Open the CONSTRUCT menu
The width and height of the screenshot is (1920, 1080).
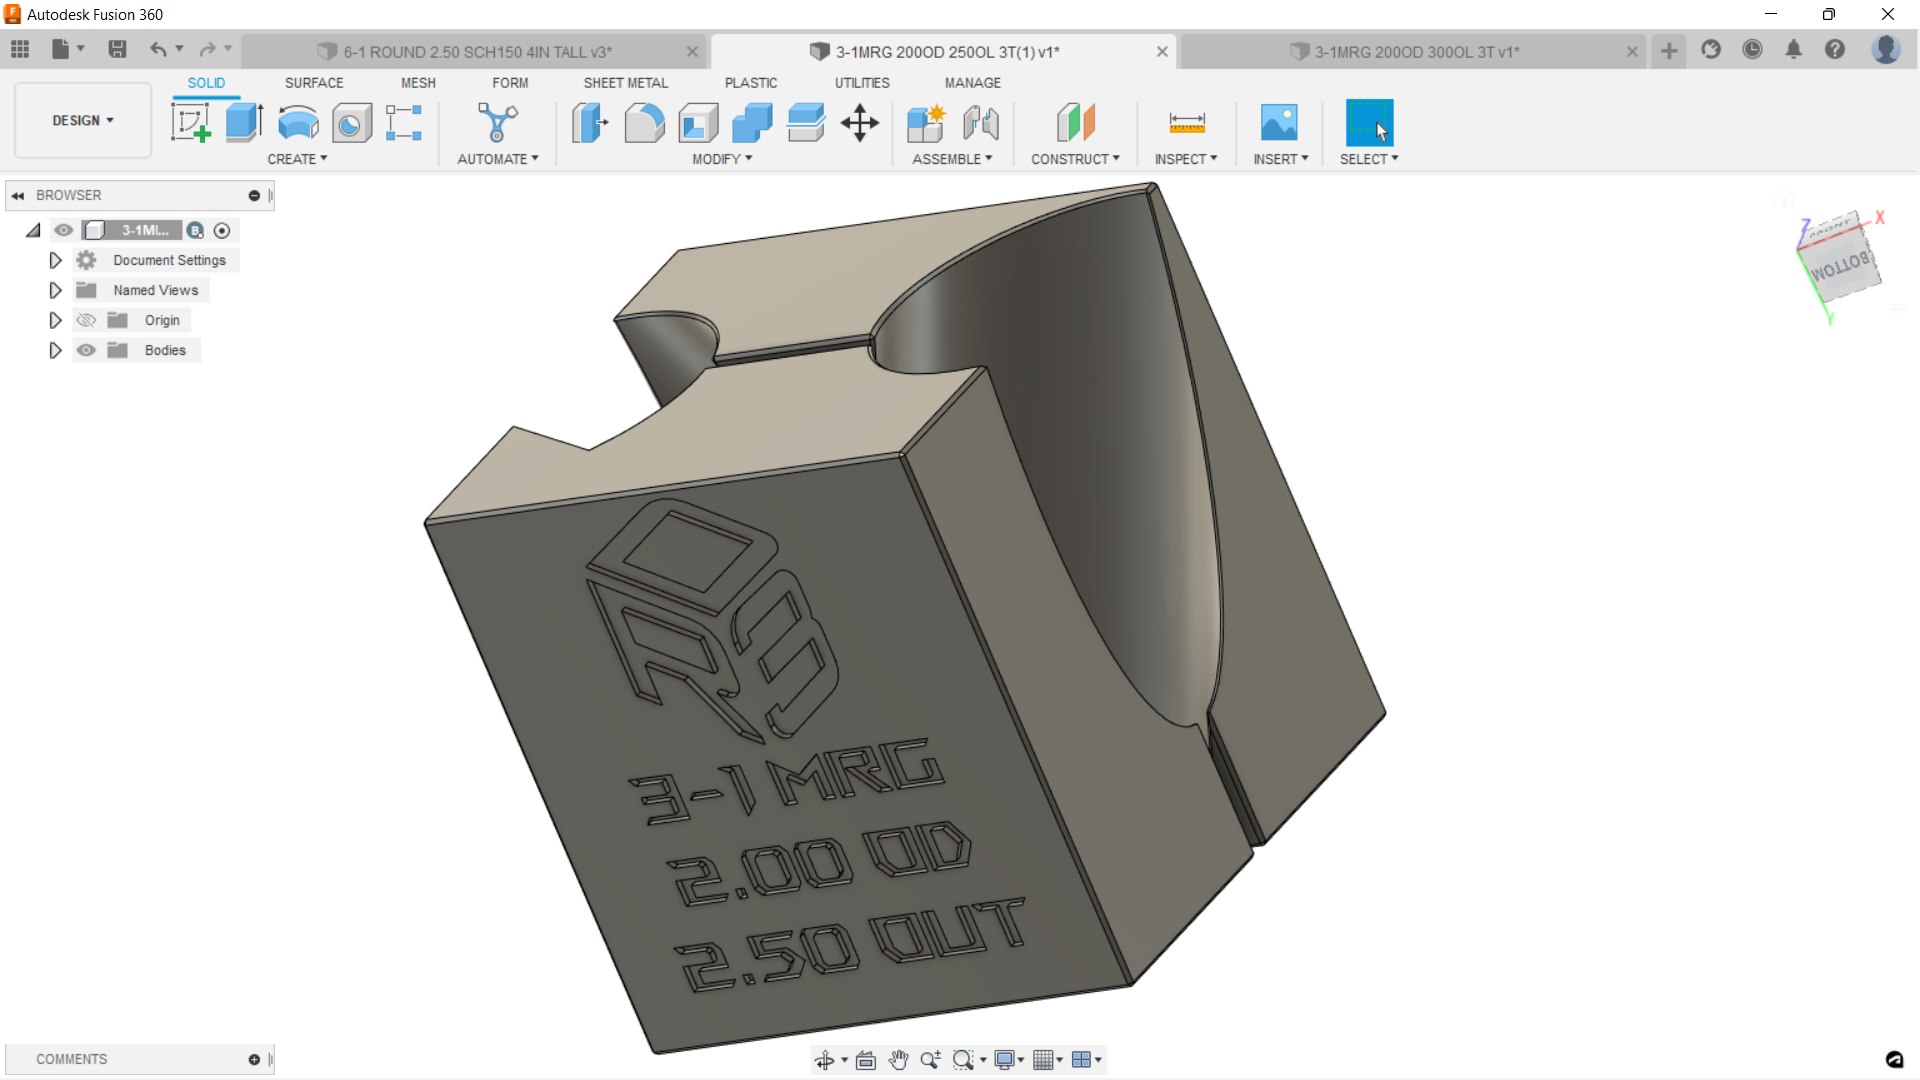pyautogui.click(x=1075, y=159)
